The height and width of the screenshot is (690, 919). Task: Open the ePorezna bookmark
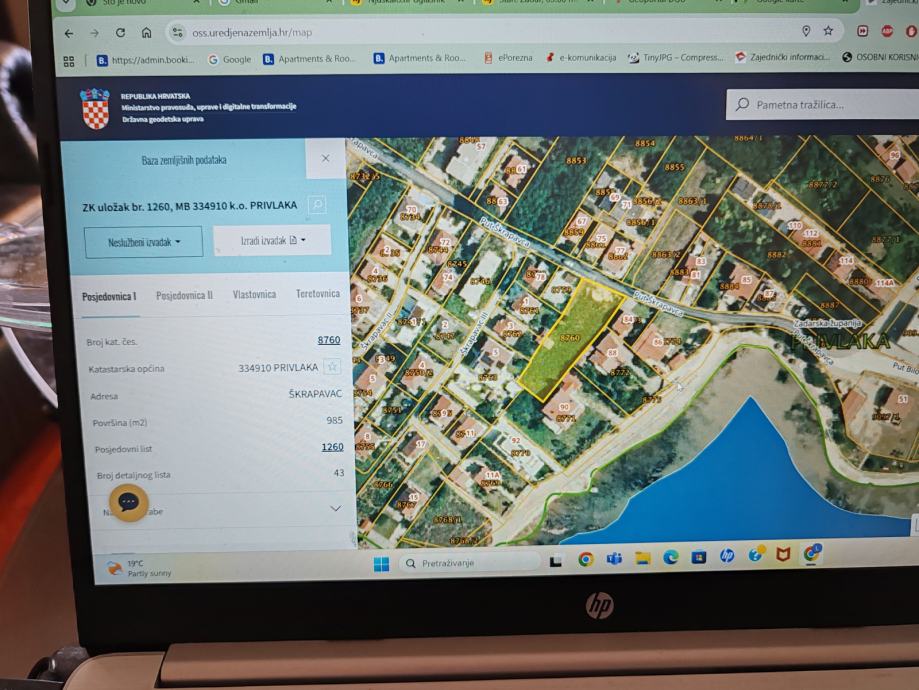(x=508, y=57)
